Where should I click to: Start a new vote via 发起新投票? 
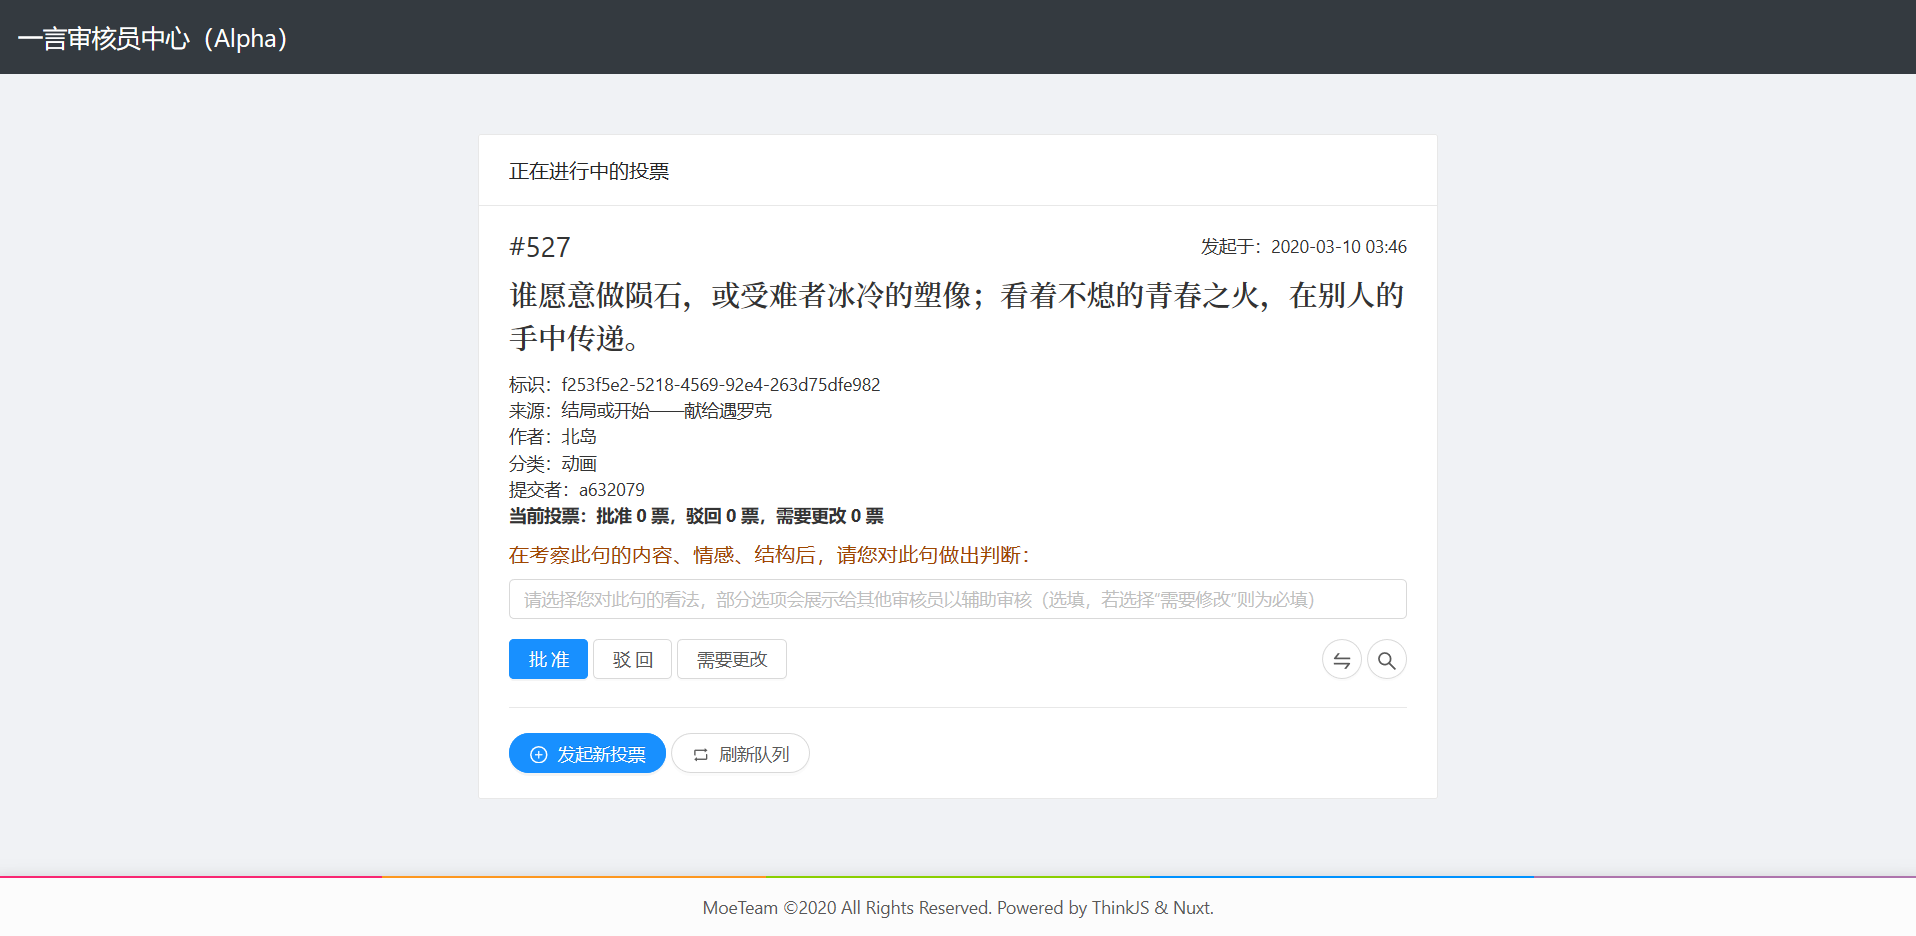pos(587,753)
